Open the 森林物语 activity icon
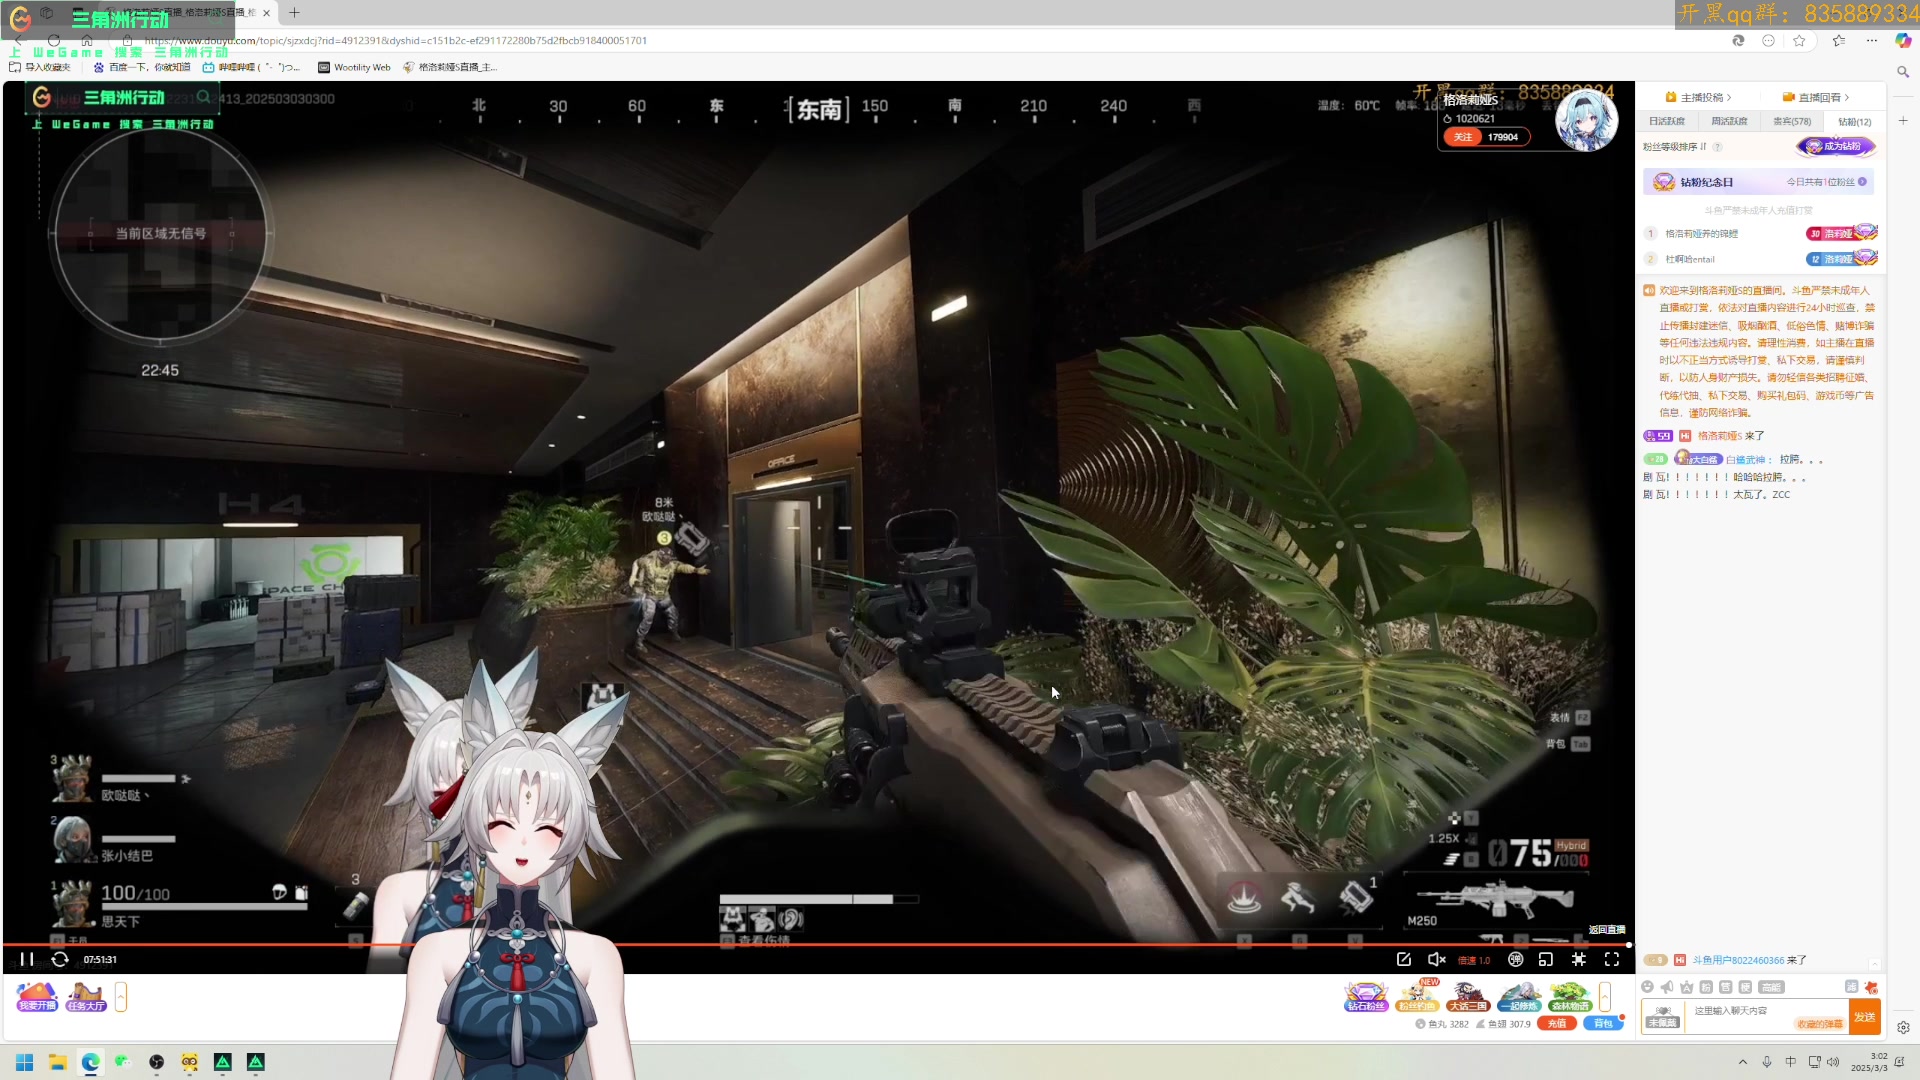 click(1570, 997)
